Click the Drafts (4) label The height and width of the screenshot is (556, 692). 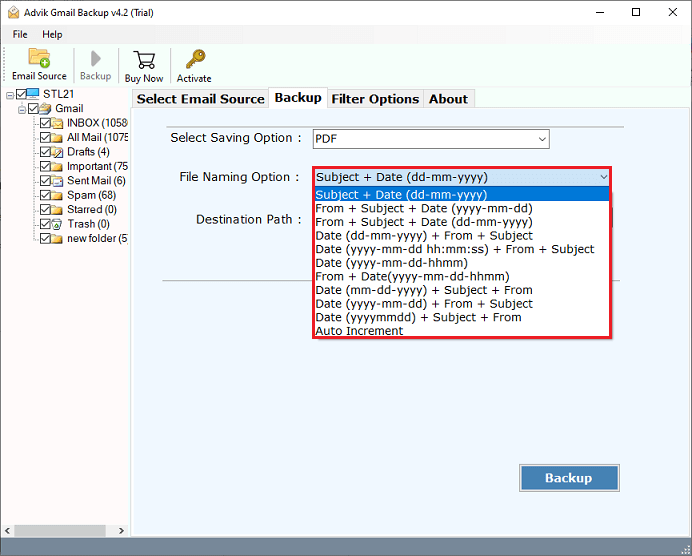(x=88, y=152)
